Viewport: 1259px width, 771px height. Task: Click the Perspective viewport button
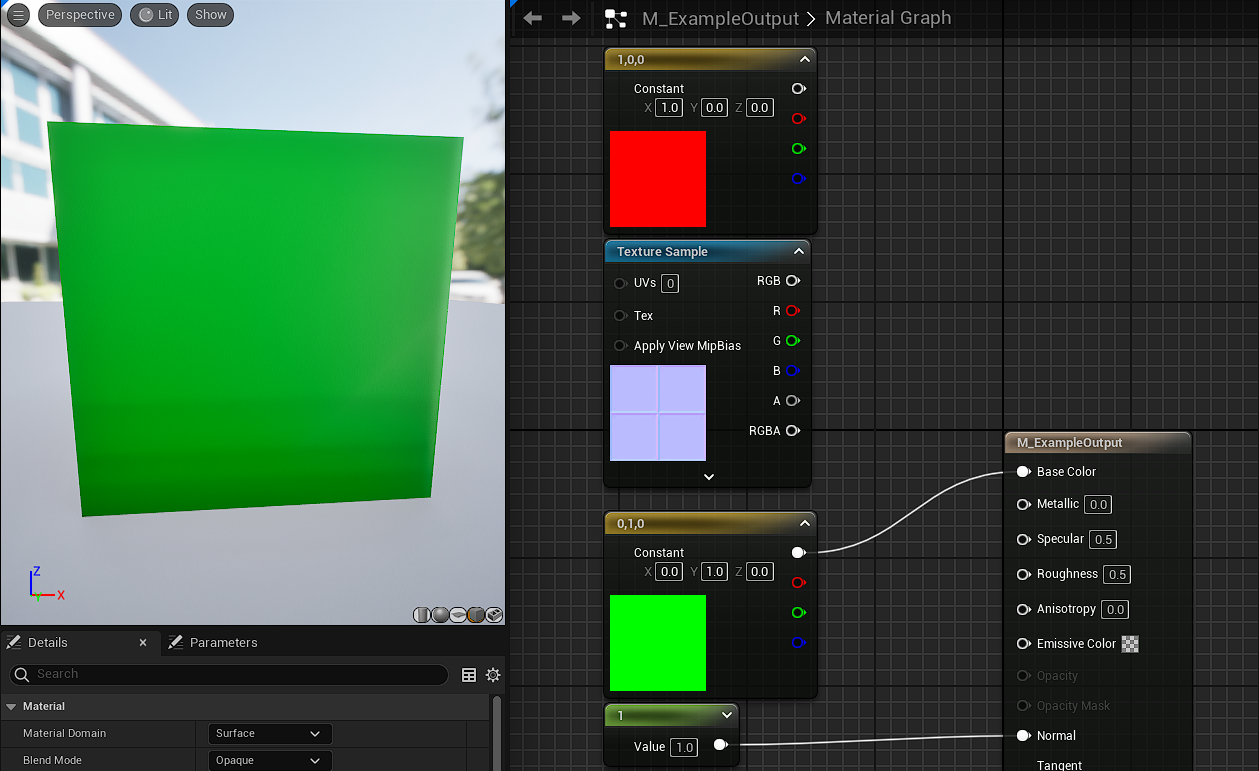pos(80,15)
